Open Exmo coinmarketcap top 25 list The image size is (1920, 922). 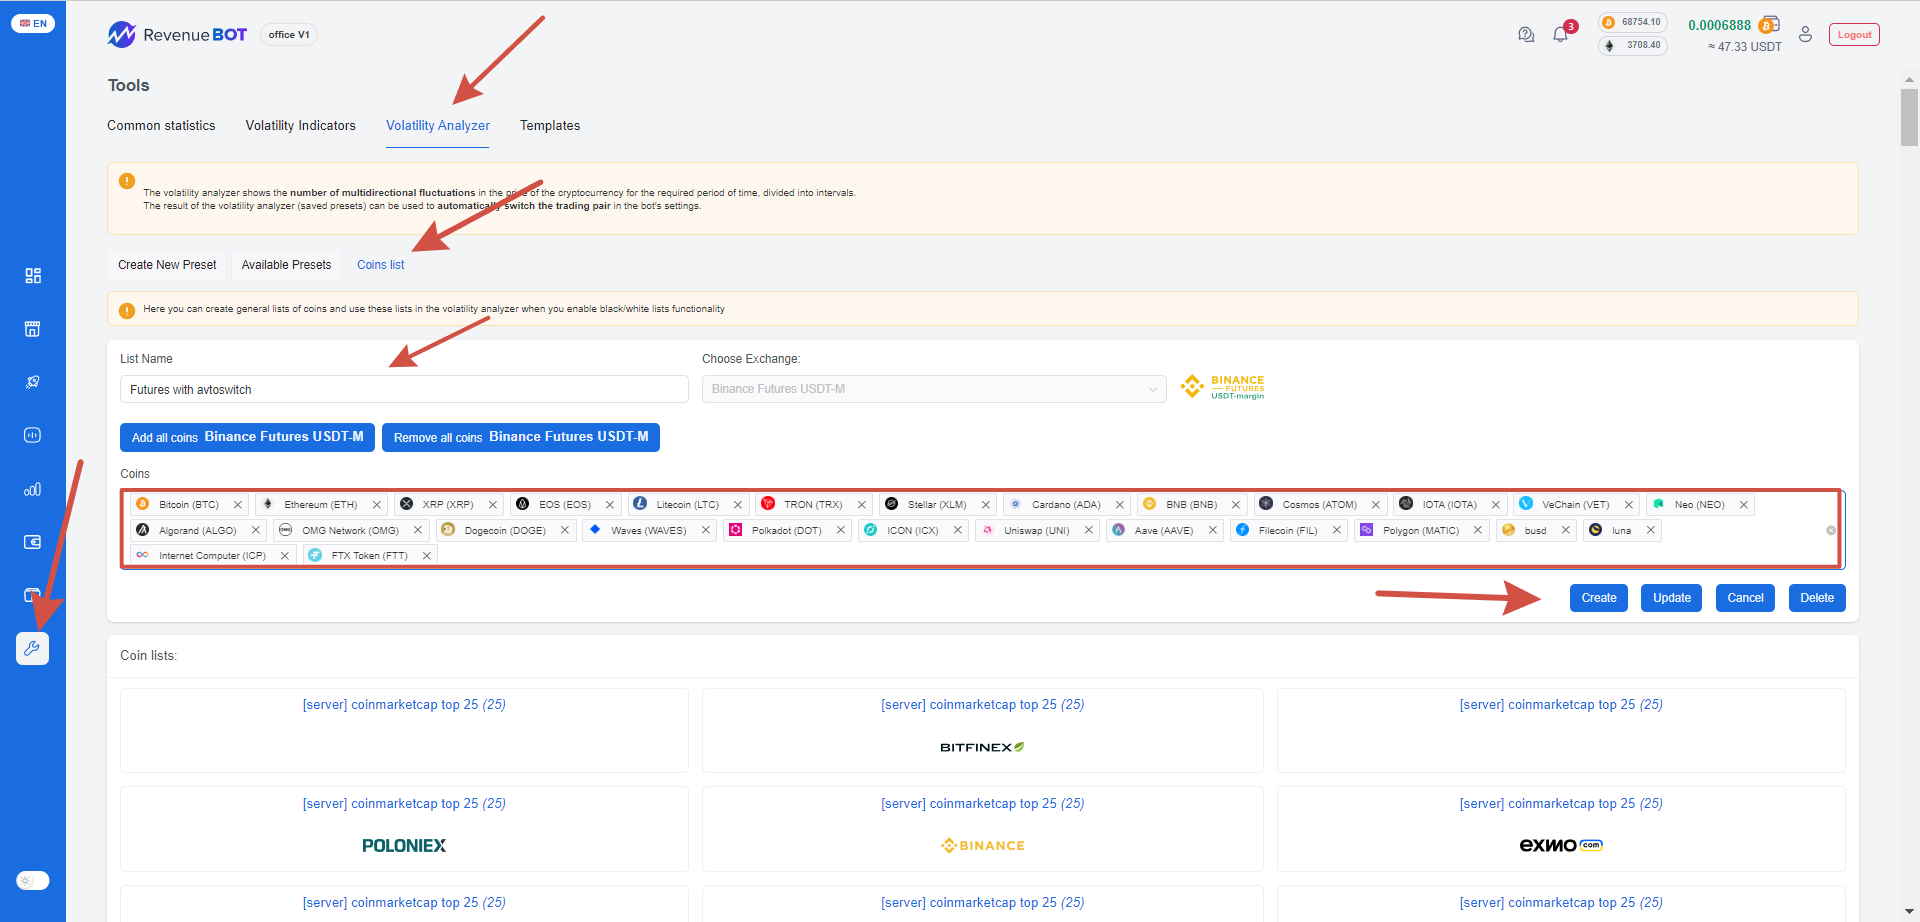click(x=1561, y=829)
